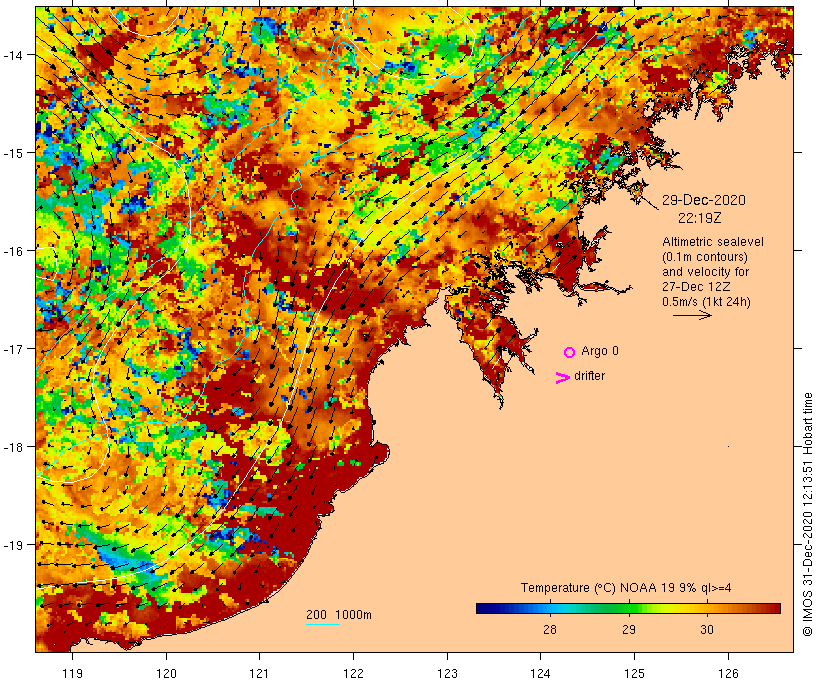Click colour bar tick label 30
The image size is (820, 680).
[x=707, y=629]
